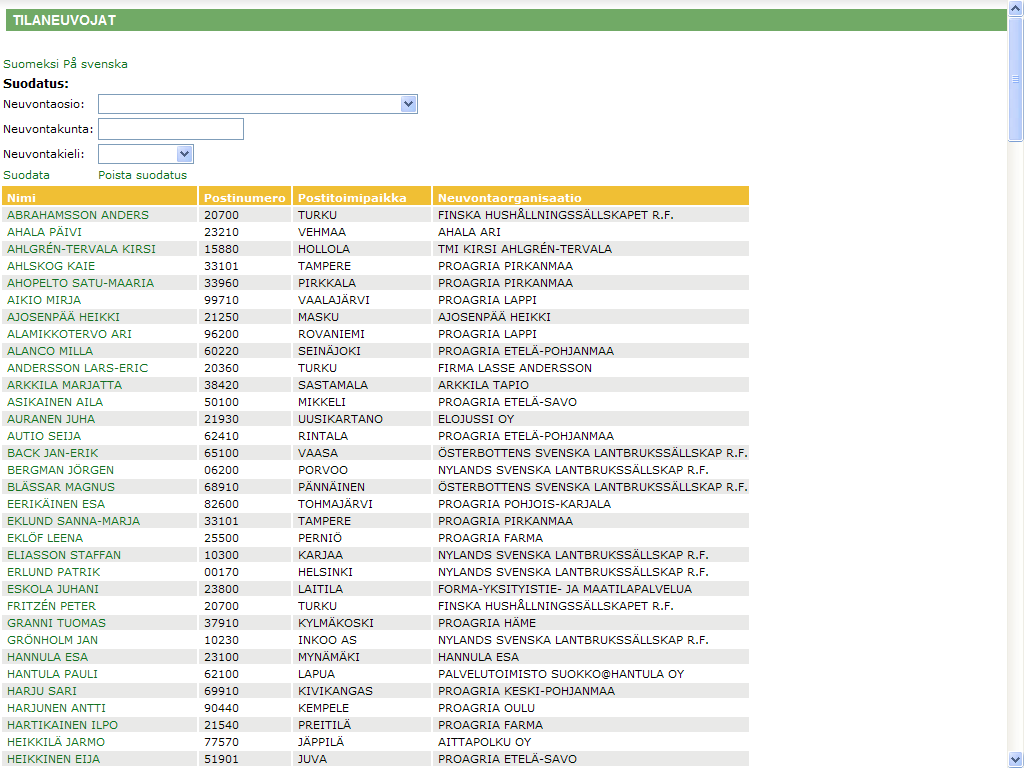Open advisor BLÄSSAR MAGNUS
The image size is (1024, 768).
[x=61, y=487]
